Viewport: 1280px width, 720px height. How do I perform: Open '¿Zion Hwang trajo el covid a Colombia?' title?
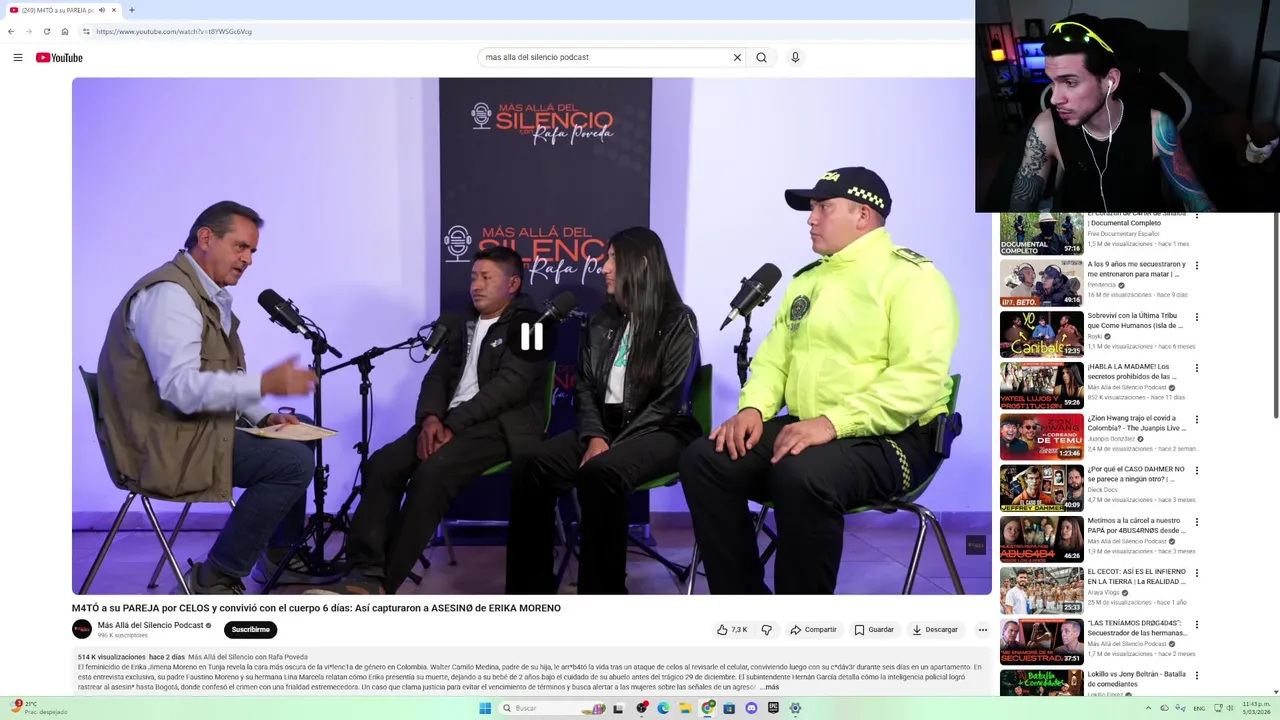(1136, 423)
